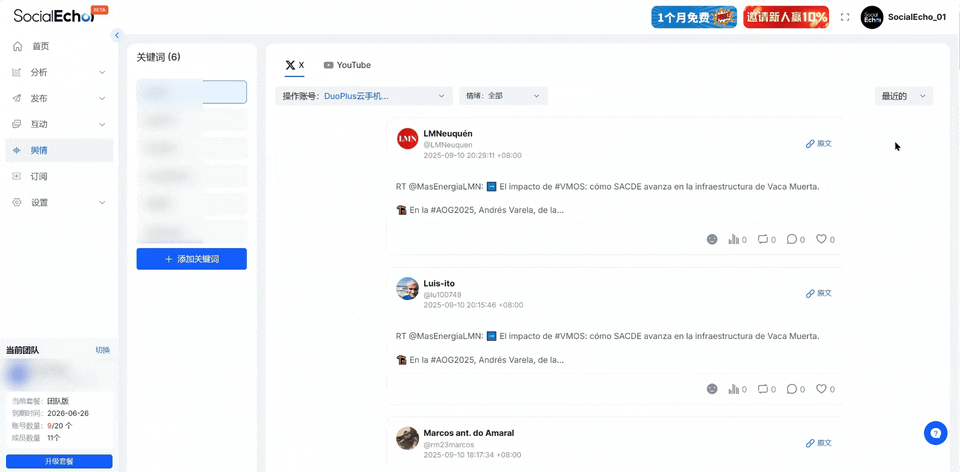Open 原文 link on LMNeuquén's post
Image resolution: width=960 pixels, height=472 pixels.
(x=819, y=144)
